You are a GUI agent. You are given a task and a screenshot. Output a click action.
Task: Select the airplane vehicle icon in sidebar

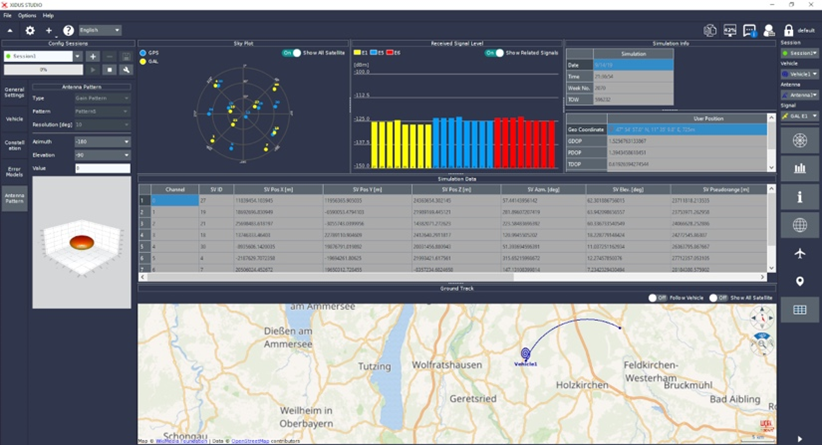(x=799, y=253)
